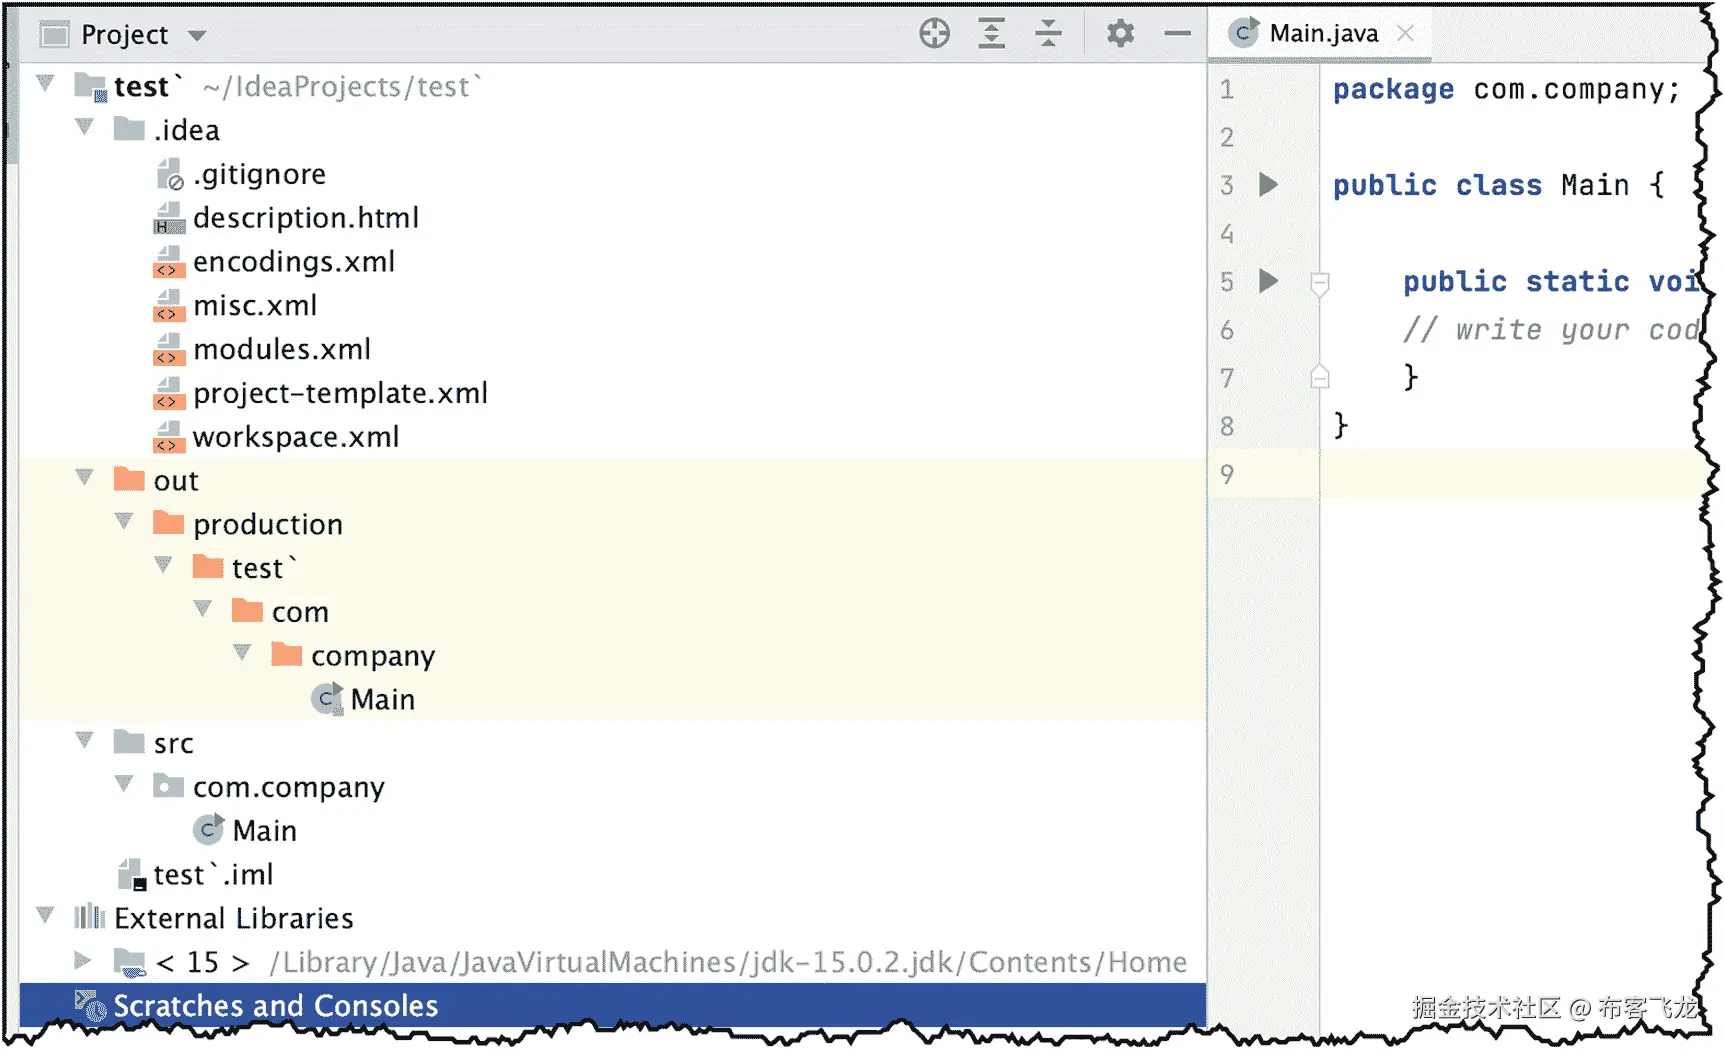Toggle code fold marker on line 5

pos(1320,284)
